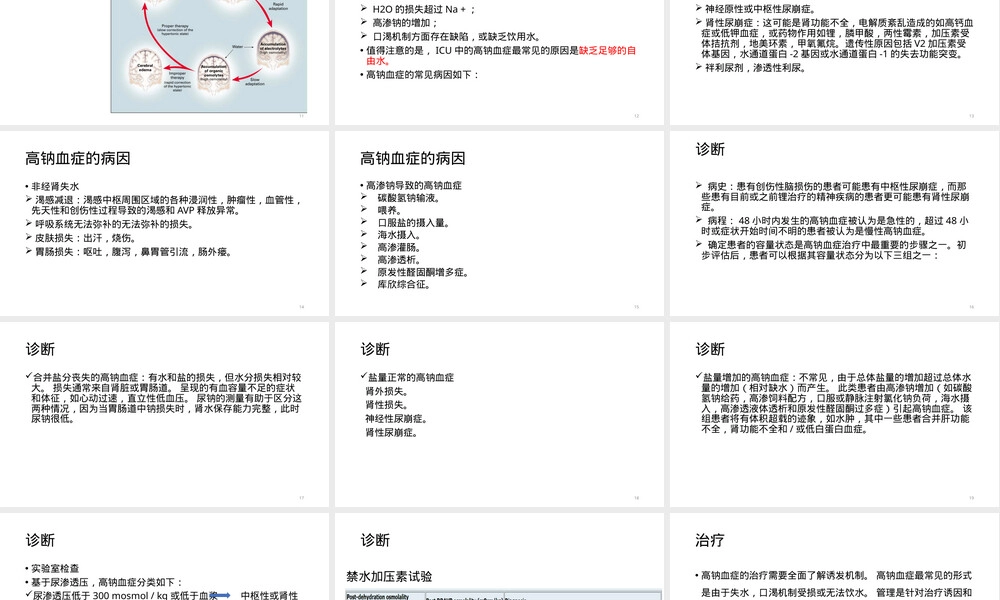Click the paragraph starting 肾性尿崩症：这可能是肾功能不全

tap(837, 38)
